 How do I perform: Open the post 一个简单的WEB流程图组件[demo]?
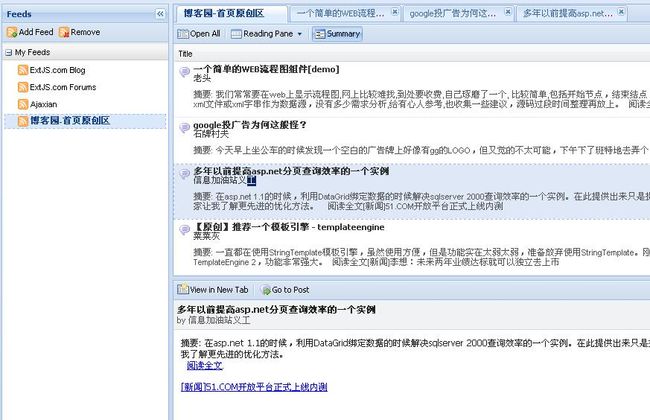266,69
